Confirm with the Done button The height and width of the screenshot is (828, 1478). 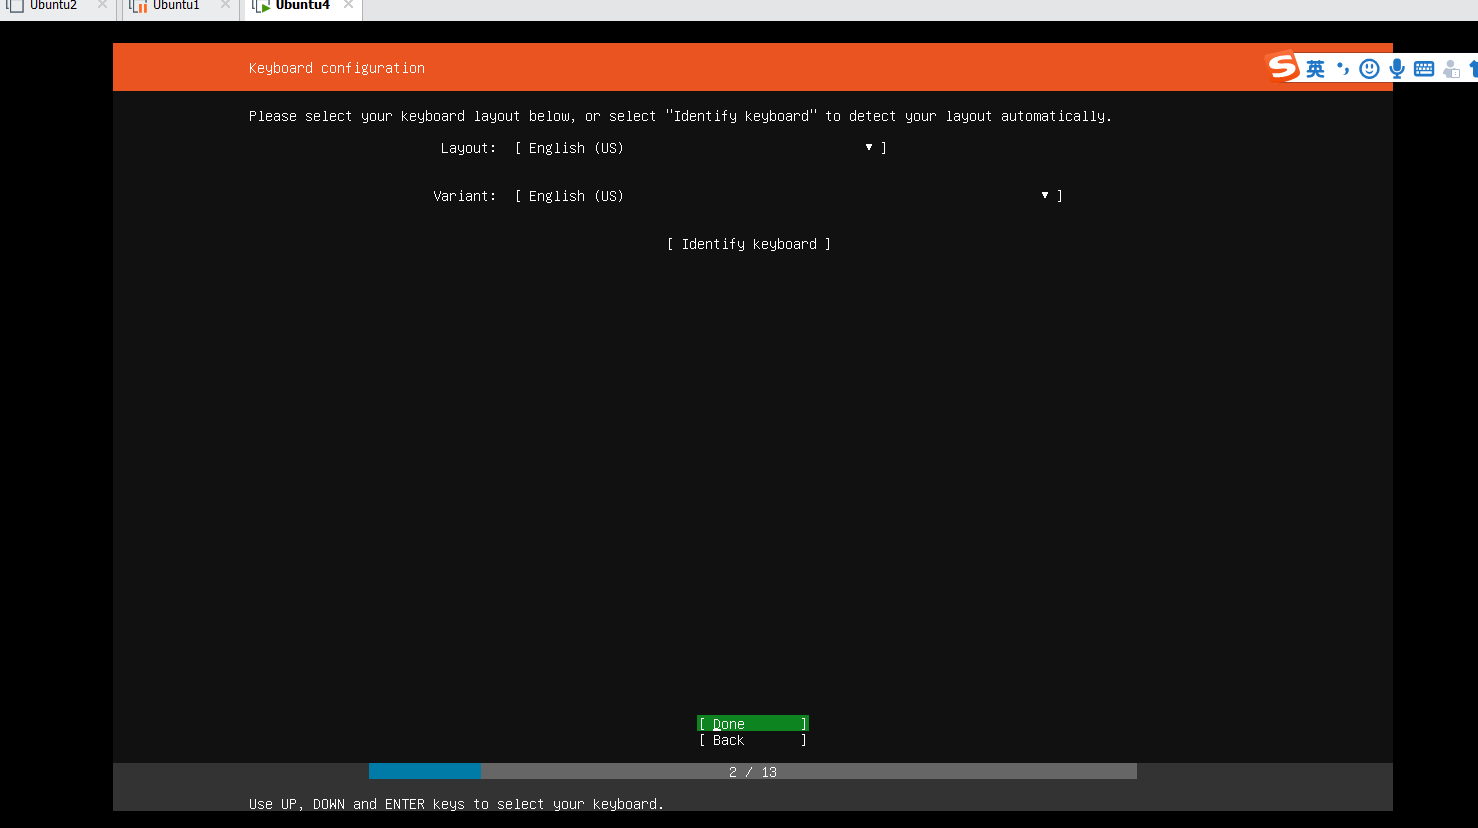tap(753, 724)
